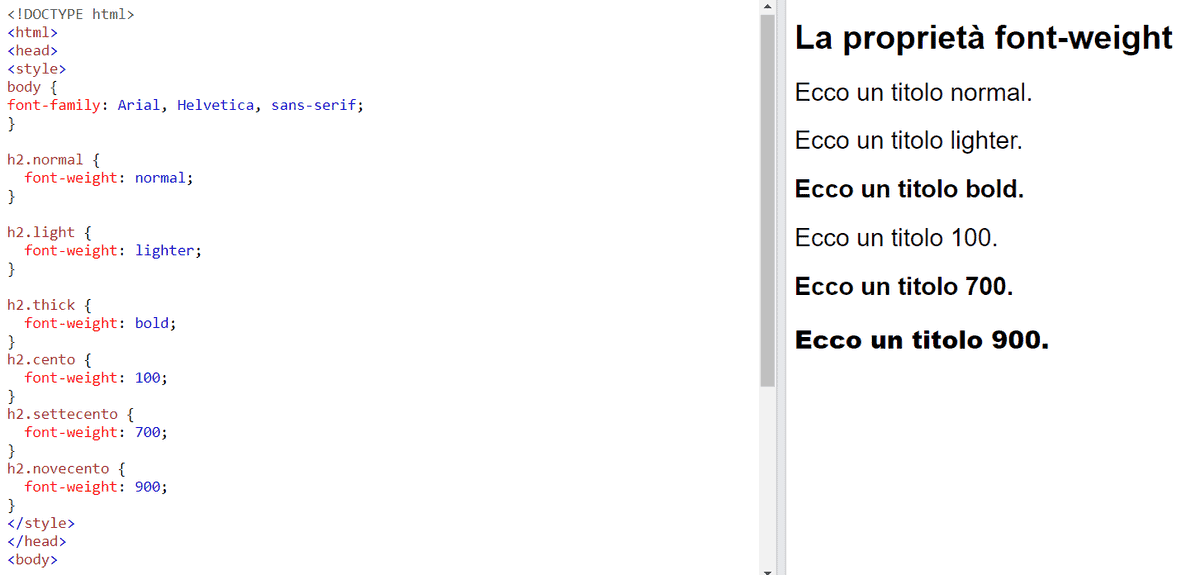
Task: Click the h2.normal selector in the code
Action: point(45,160)
